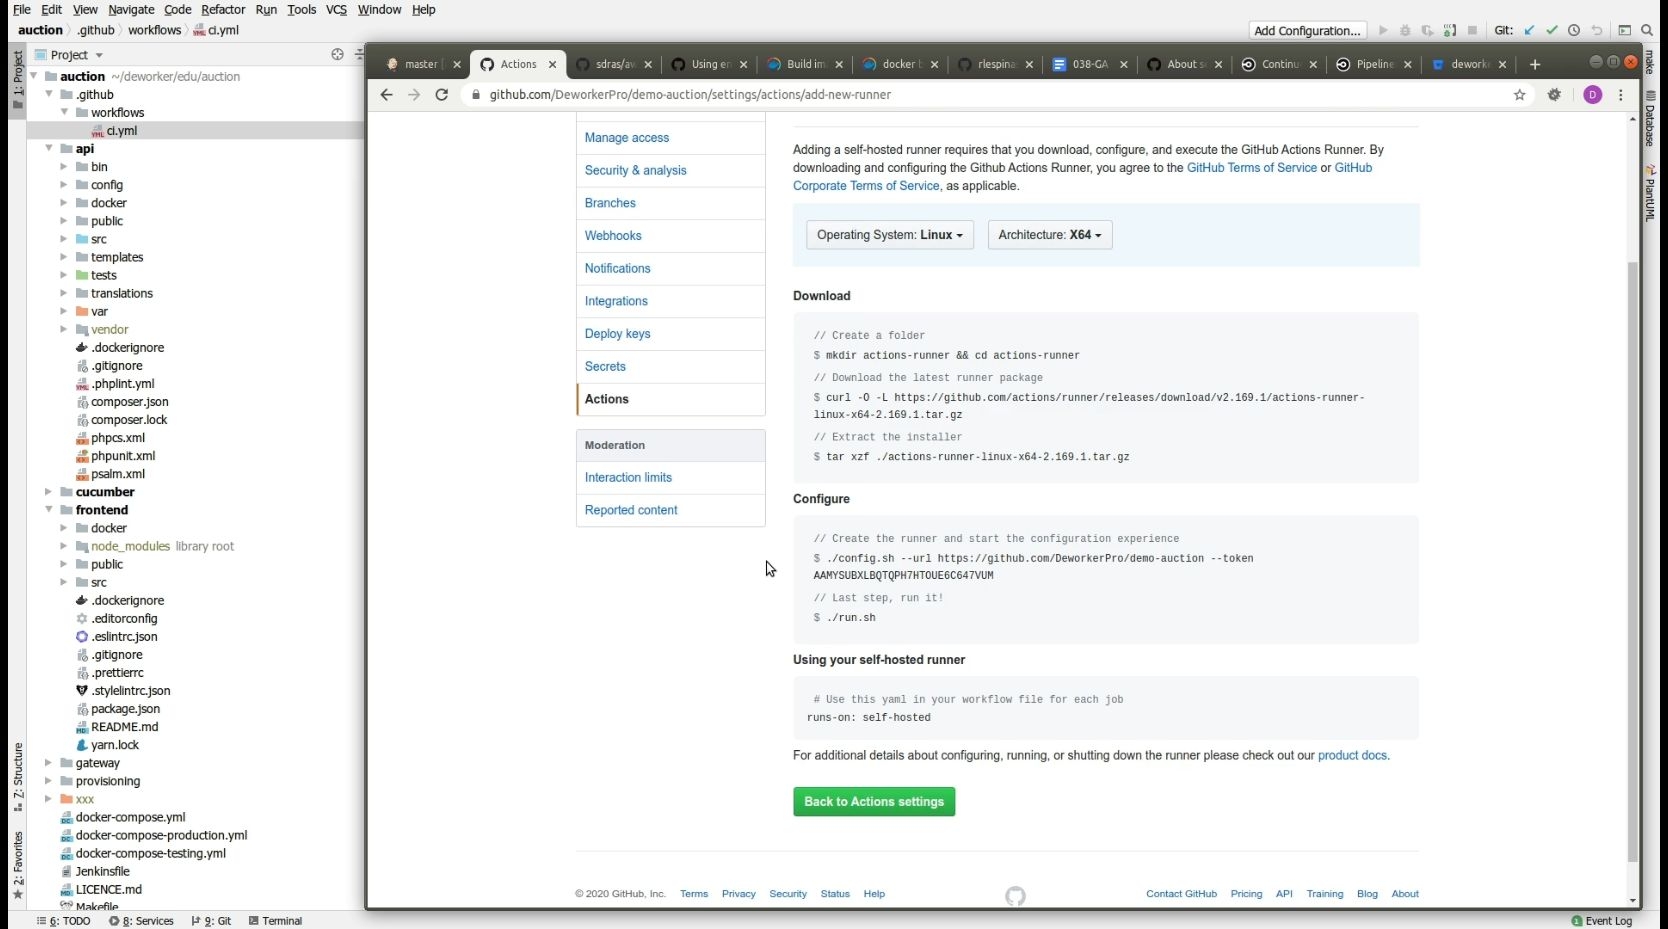The image size is (1668, 929).
Task: Go back in the browser
Action: (387, 94)
